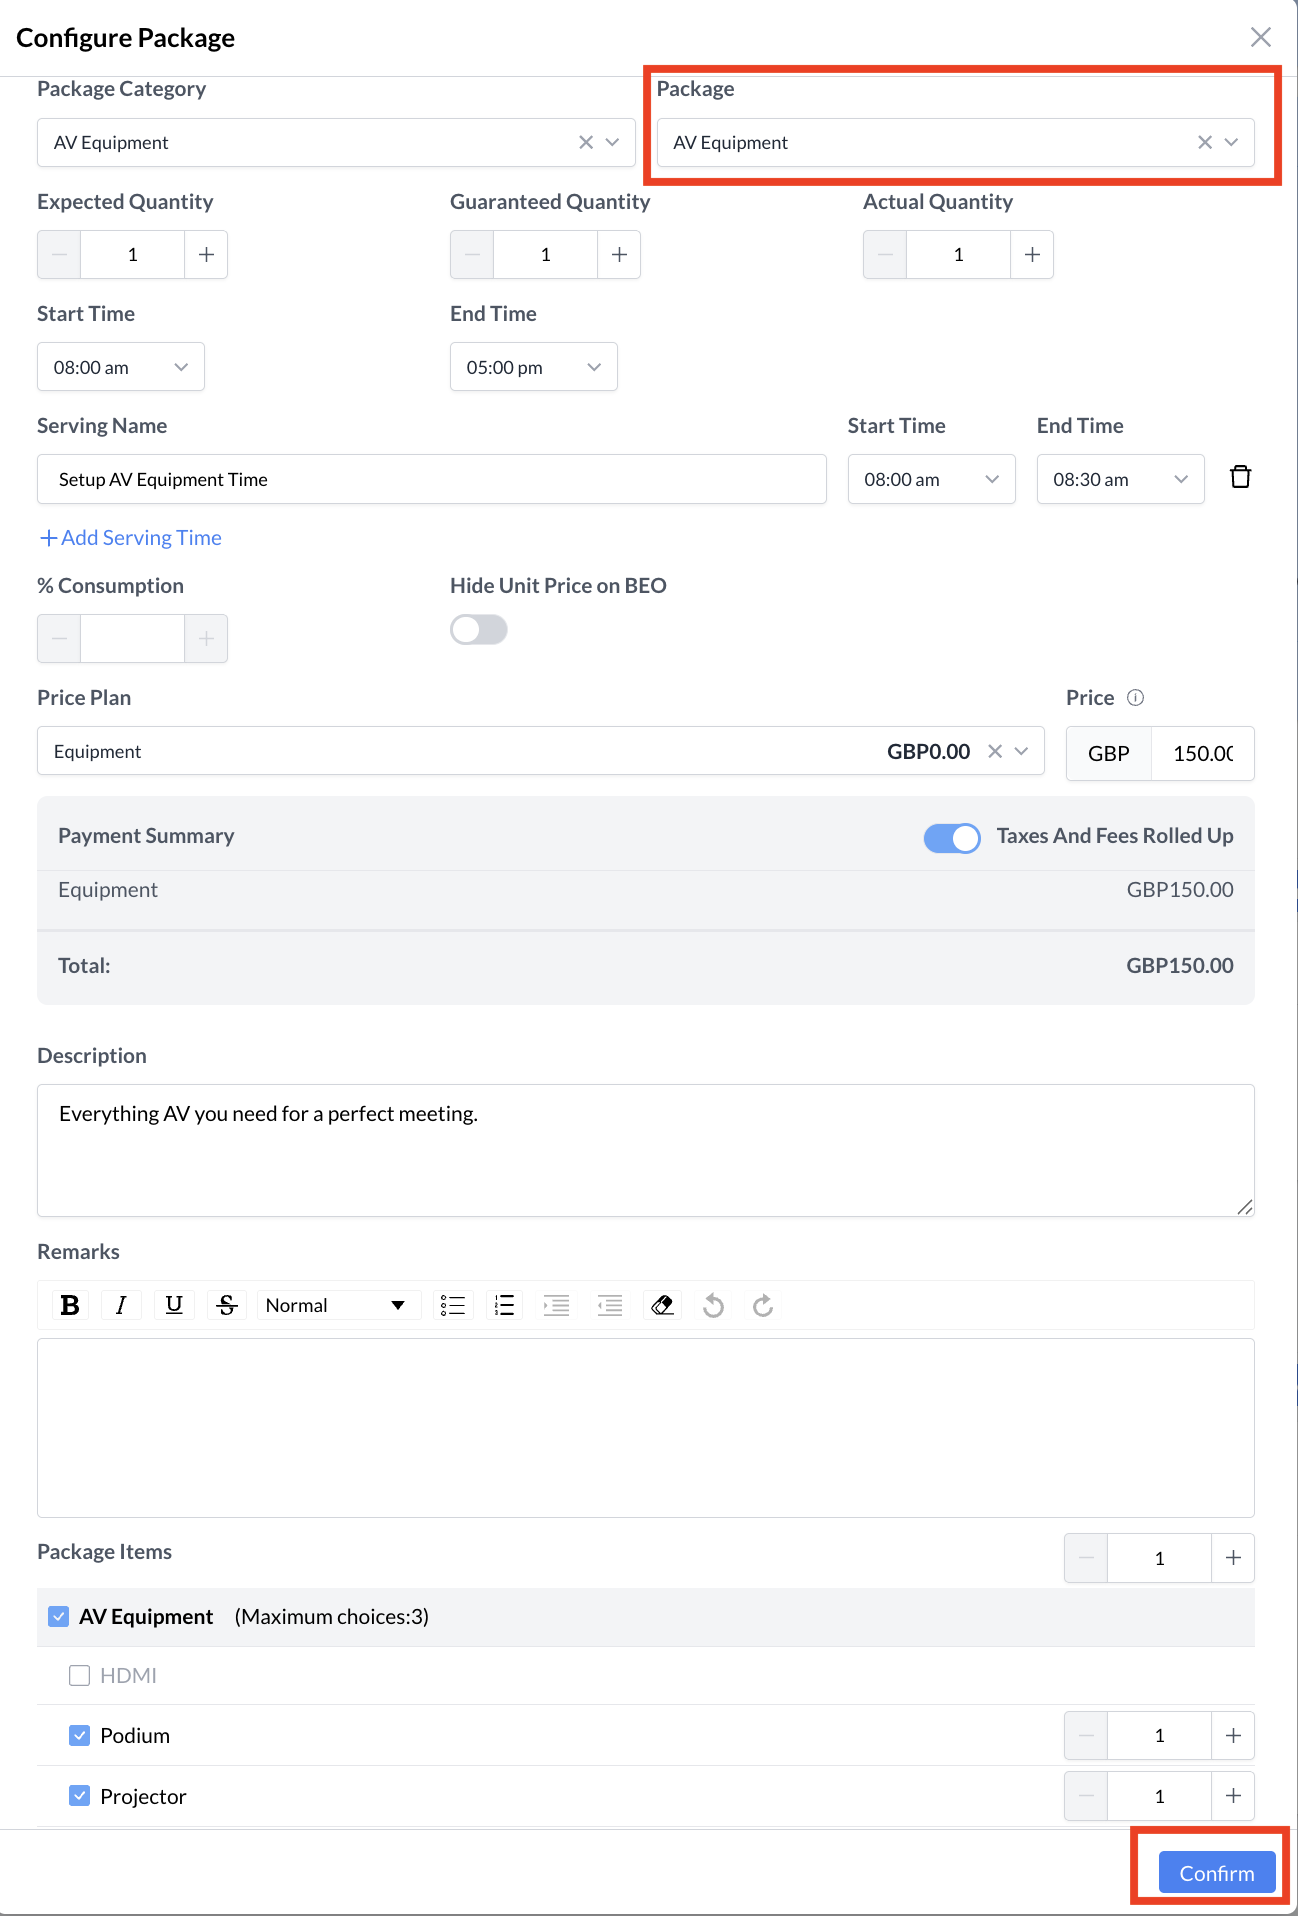Image resolution: width=1298 pixels, height=1916 pixels.
Task: Open the Package dropdown arrow
Action: coord(1232,142)
